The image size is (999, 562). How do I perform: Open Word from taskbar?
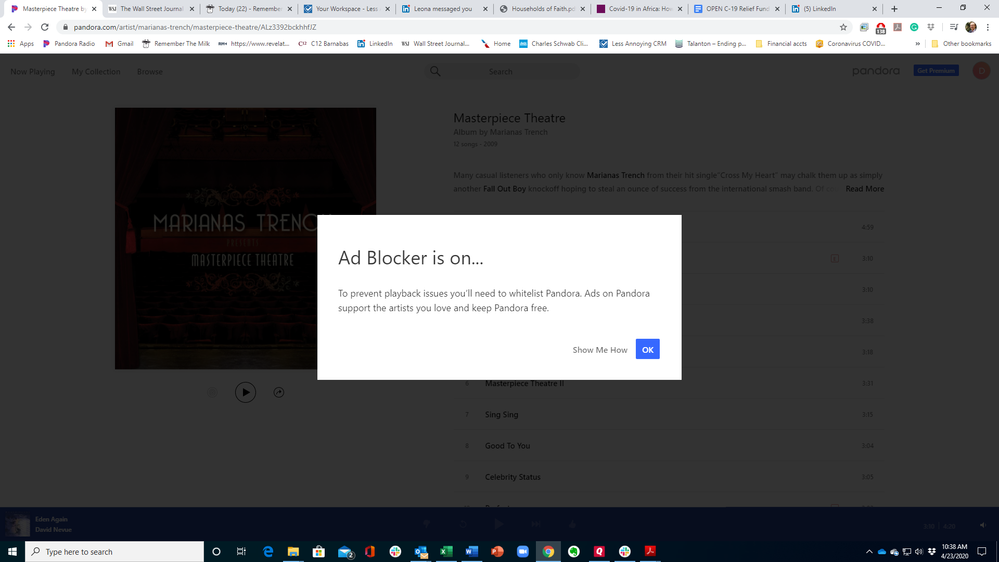[471, 552]
